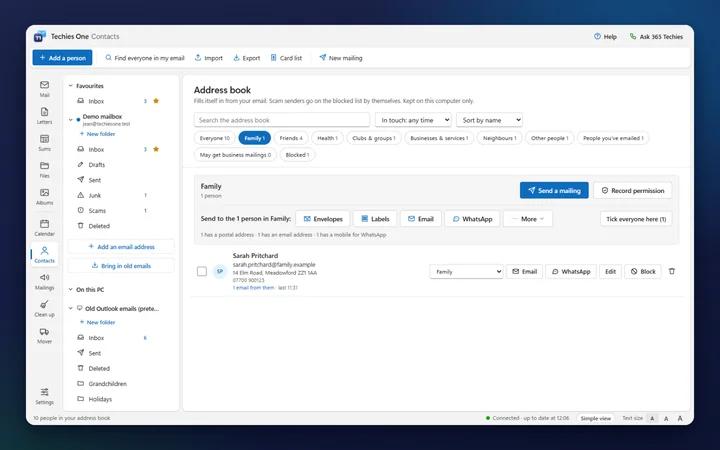Click Add an email address
Screen dimensions: 720x450
pos(121,247)
